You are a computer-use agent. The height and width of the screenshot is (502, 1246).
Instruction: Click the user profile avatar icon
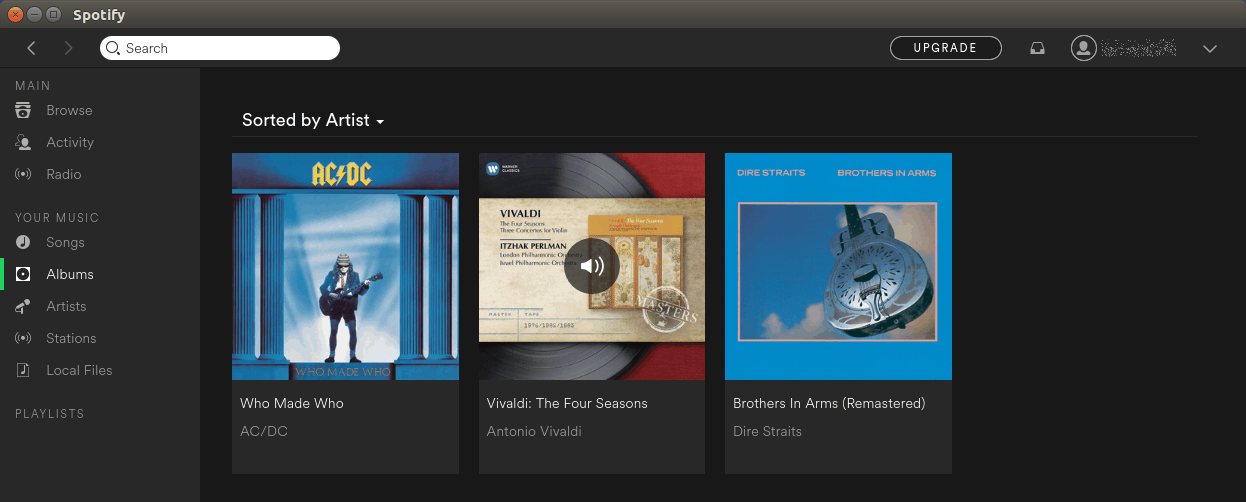pos(1083,48)
